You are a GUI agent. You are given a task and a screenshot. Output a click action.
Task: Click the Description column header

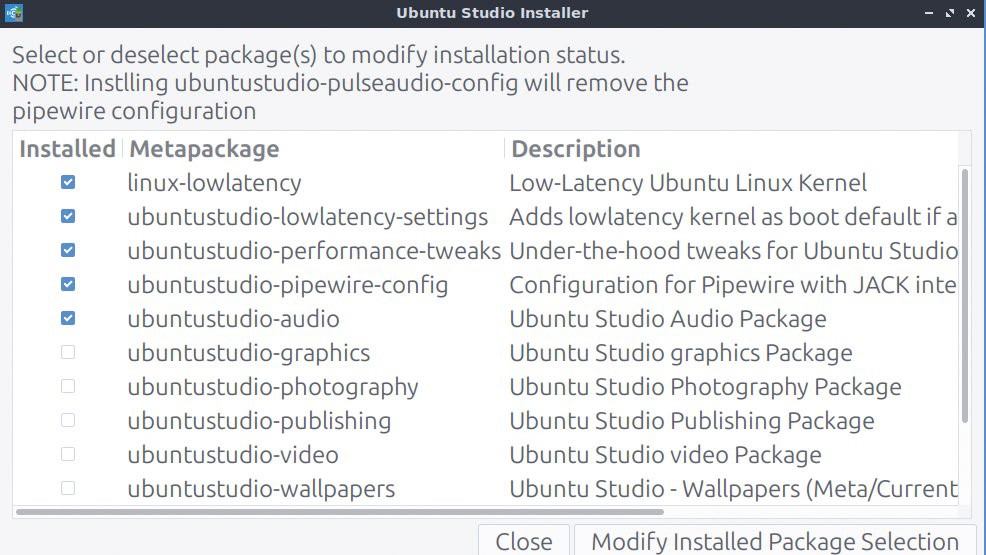731,149
